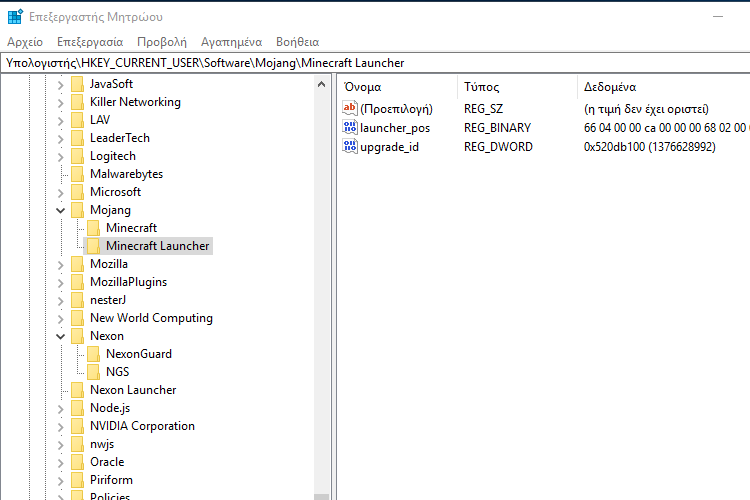
Task: Expand the JavaSoft key
Action: tap(60, 85)
